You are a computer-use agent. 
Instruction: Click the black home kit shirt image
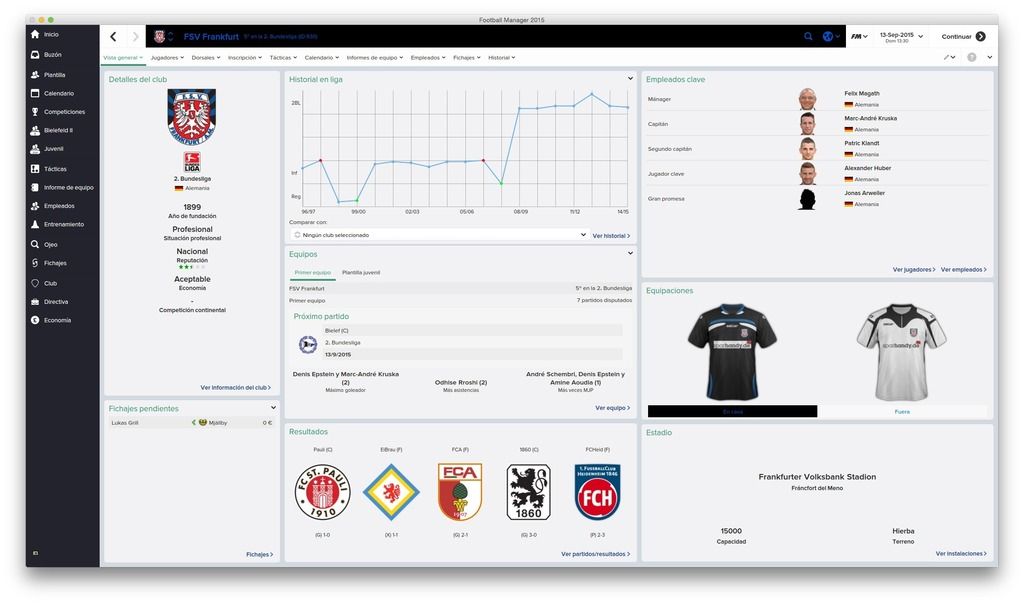732,352
